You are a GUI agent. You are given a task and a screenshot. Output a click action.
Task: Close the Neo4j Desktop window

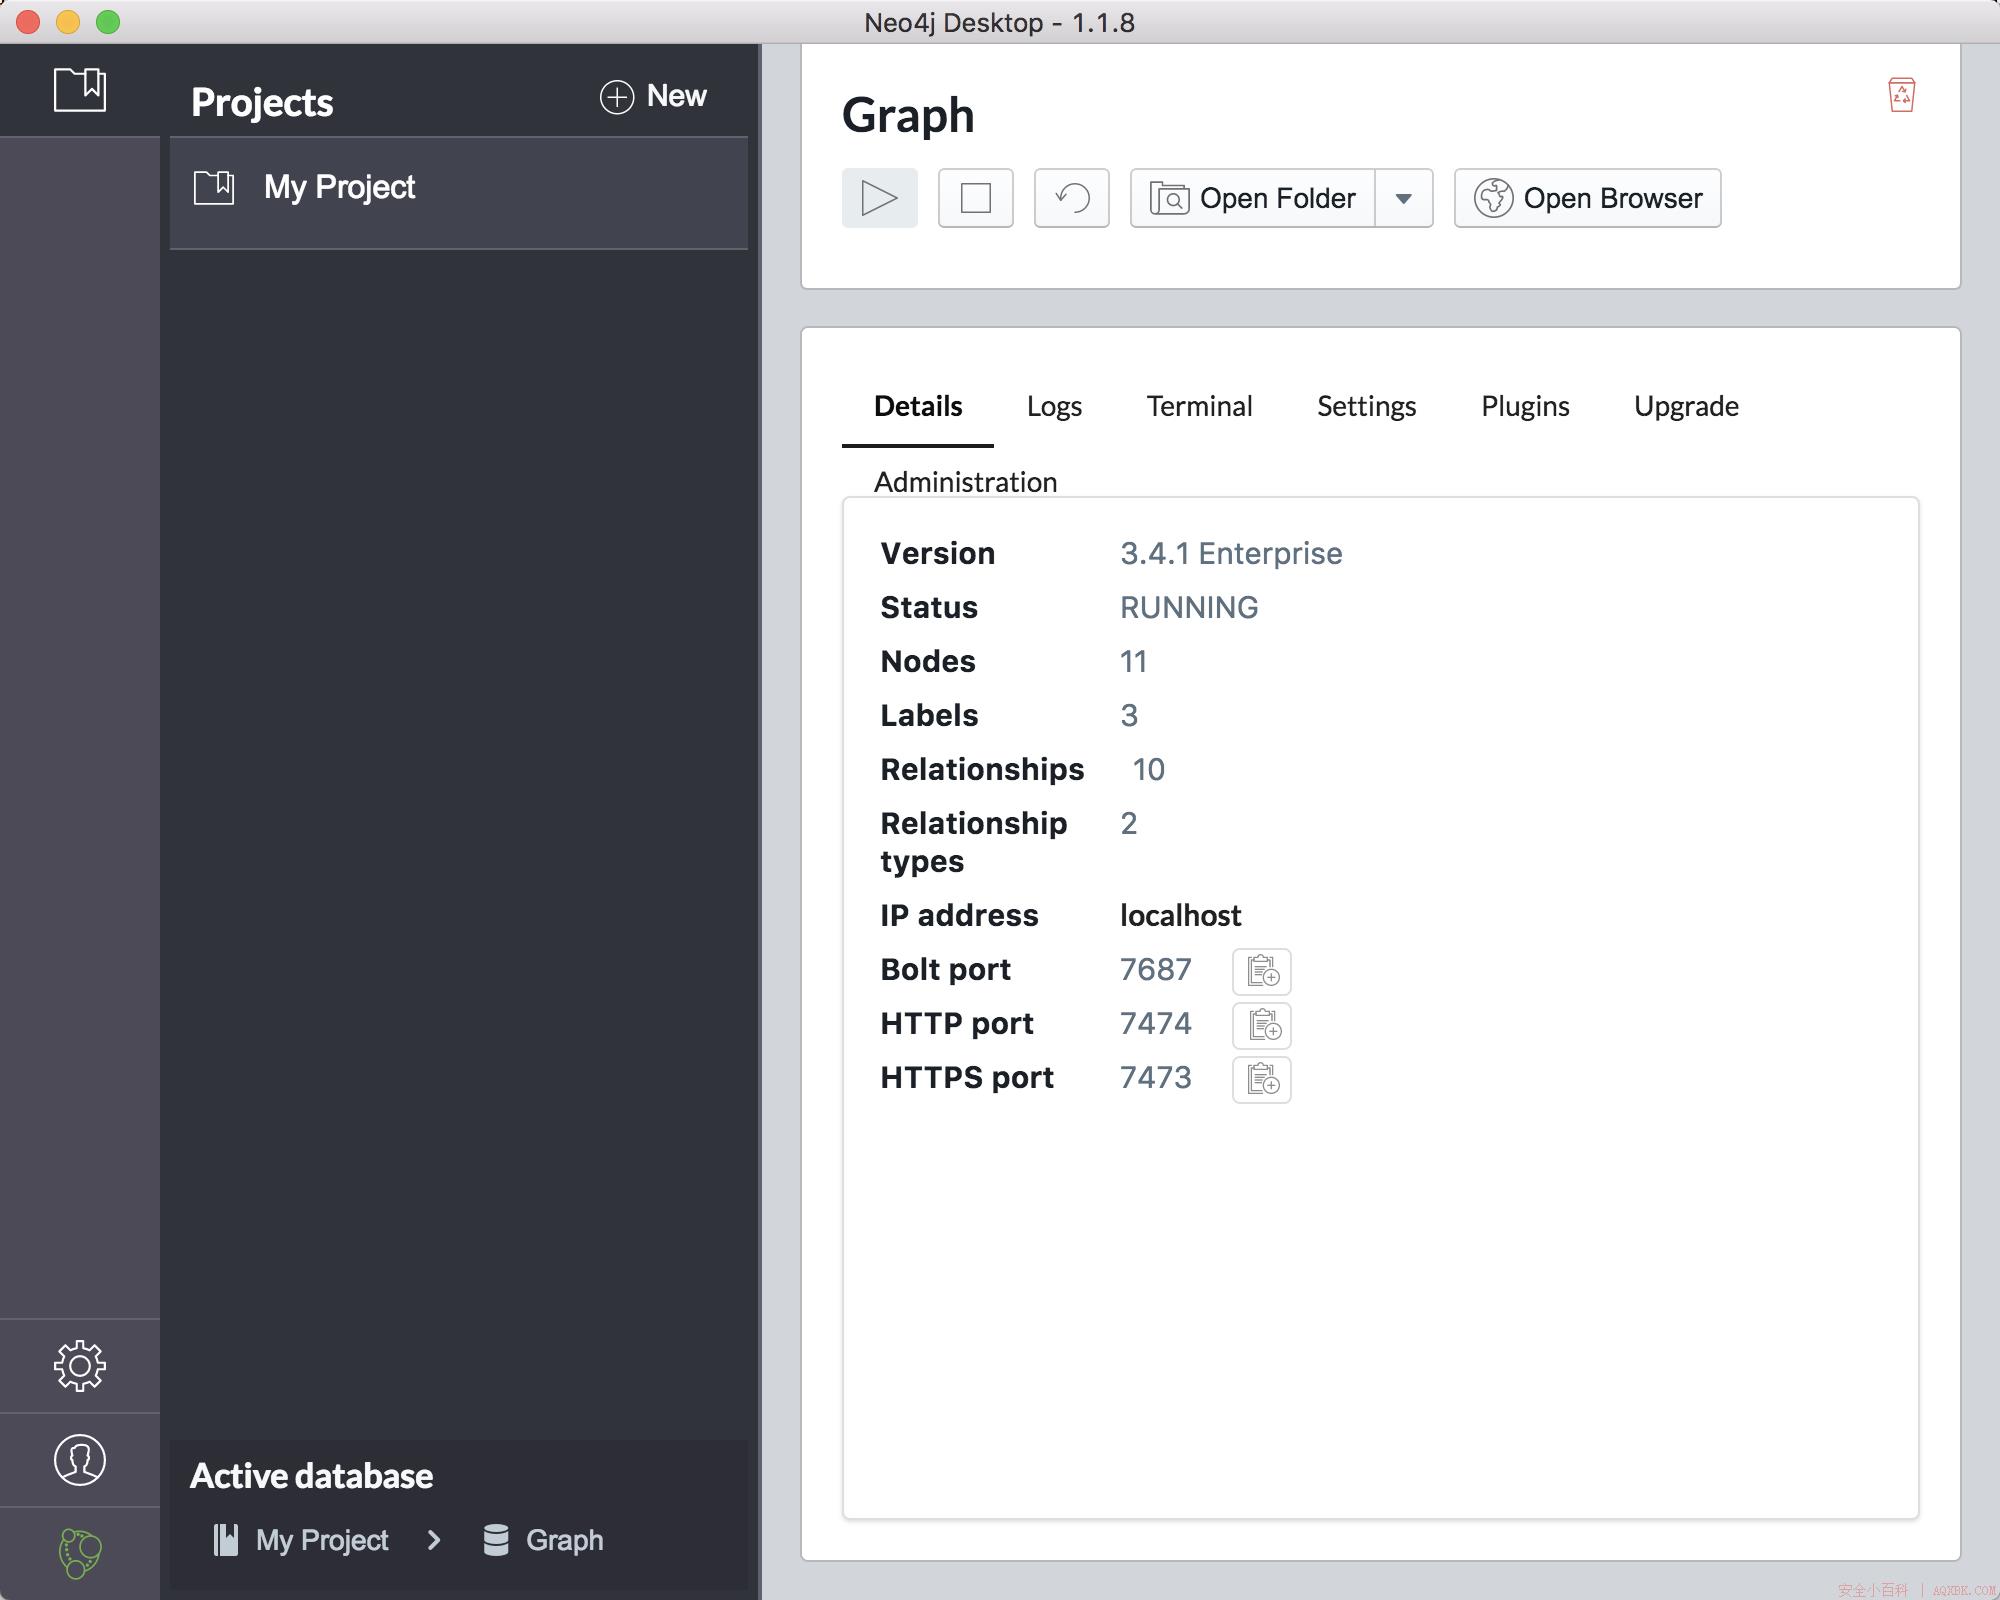coord(28,21)
